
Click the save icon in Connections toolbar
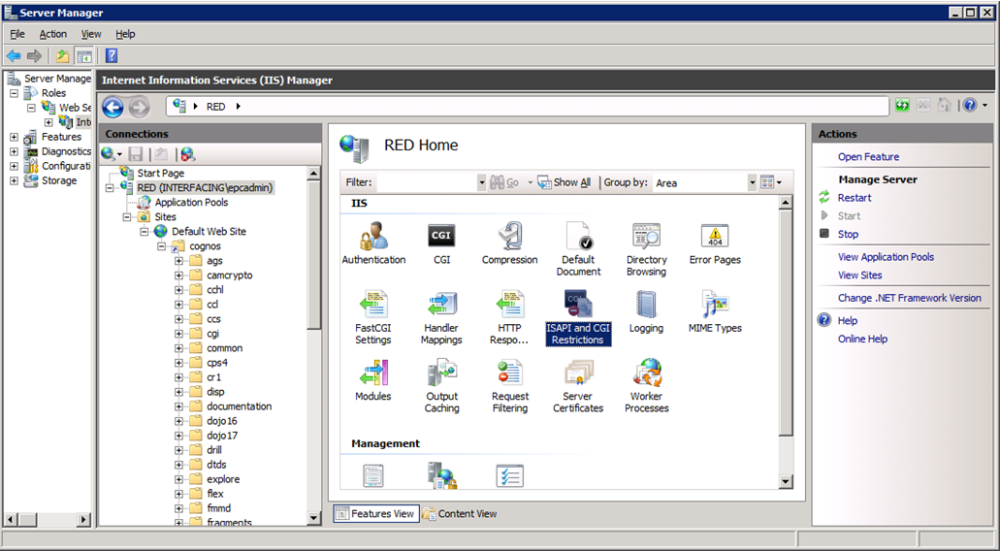pos(135,154)
